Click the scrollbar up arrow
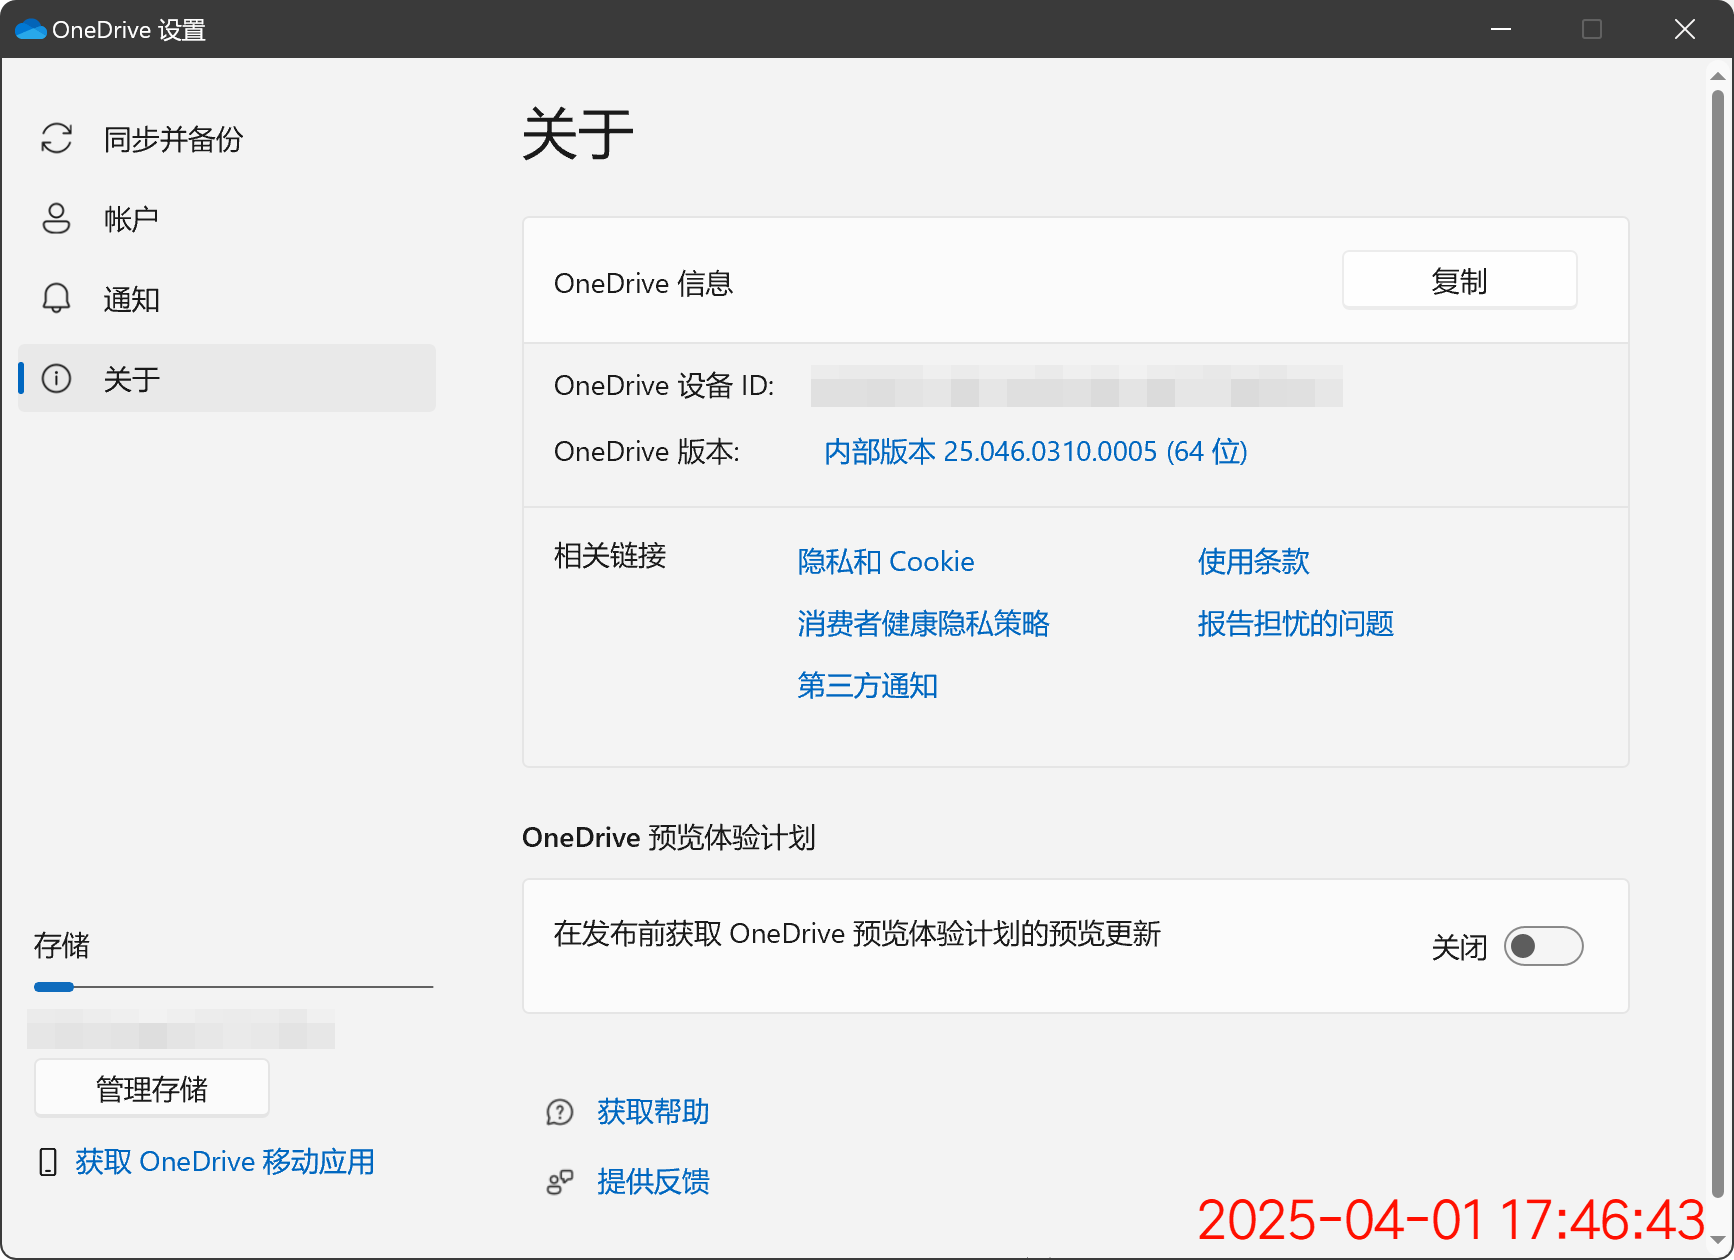This screenshot has height=1260, width=1734. coord(1717,76)
